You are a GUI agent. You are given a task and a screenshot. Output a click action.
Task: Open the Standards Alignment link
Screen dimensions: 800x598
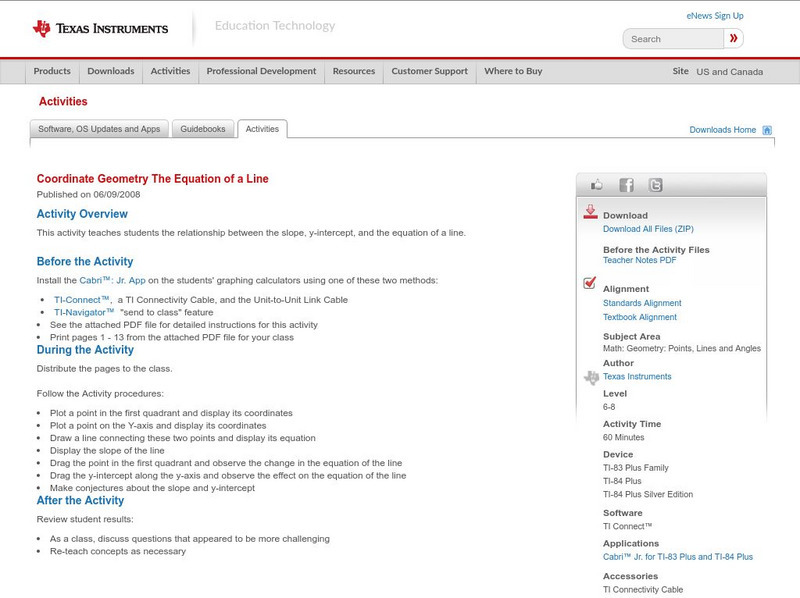coord(642,303)
